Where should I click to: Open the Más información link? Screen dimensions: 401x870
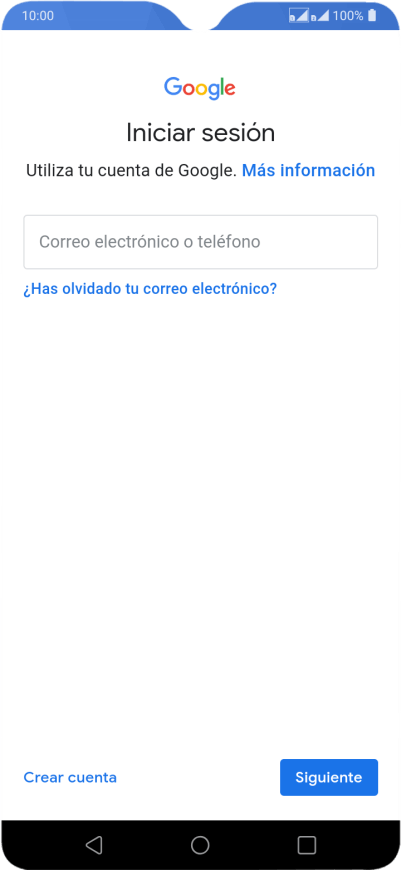308,170
